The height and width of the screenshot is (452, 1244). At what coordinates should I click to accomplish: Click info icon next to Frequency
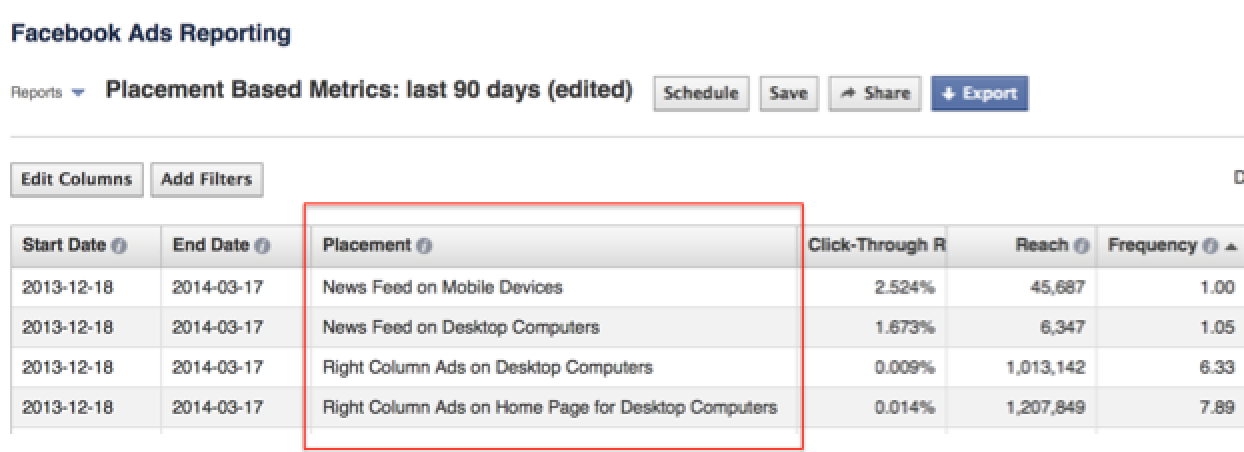point(1209,246)
